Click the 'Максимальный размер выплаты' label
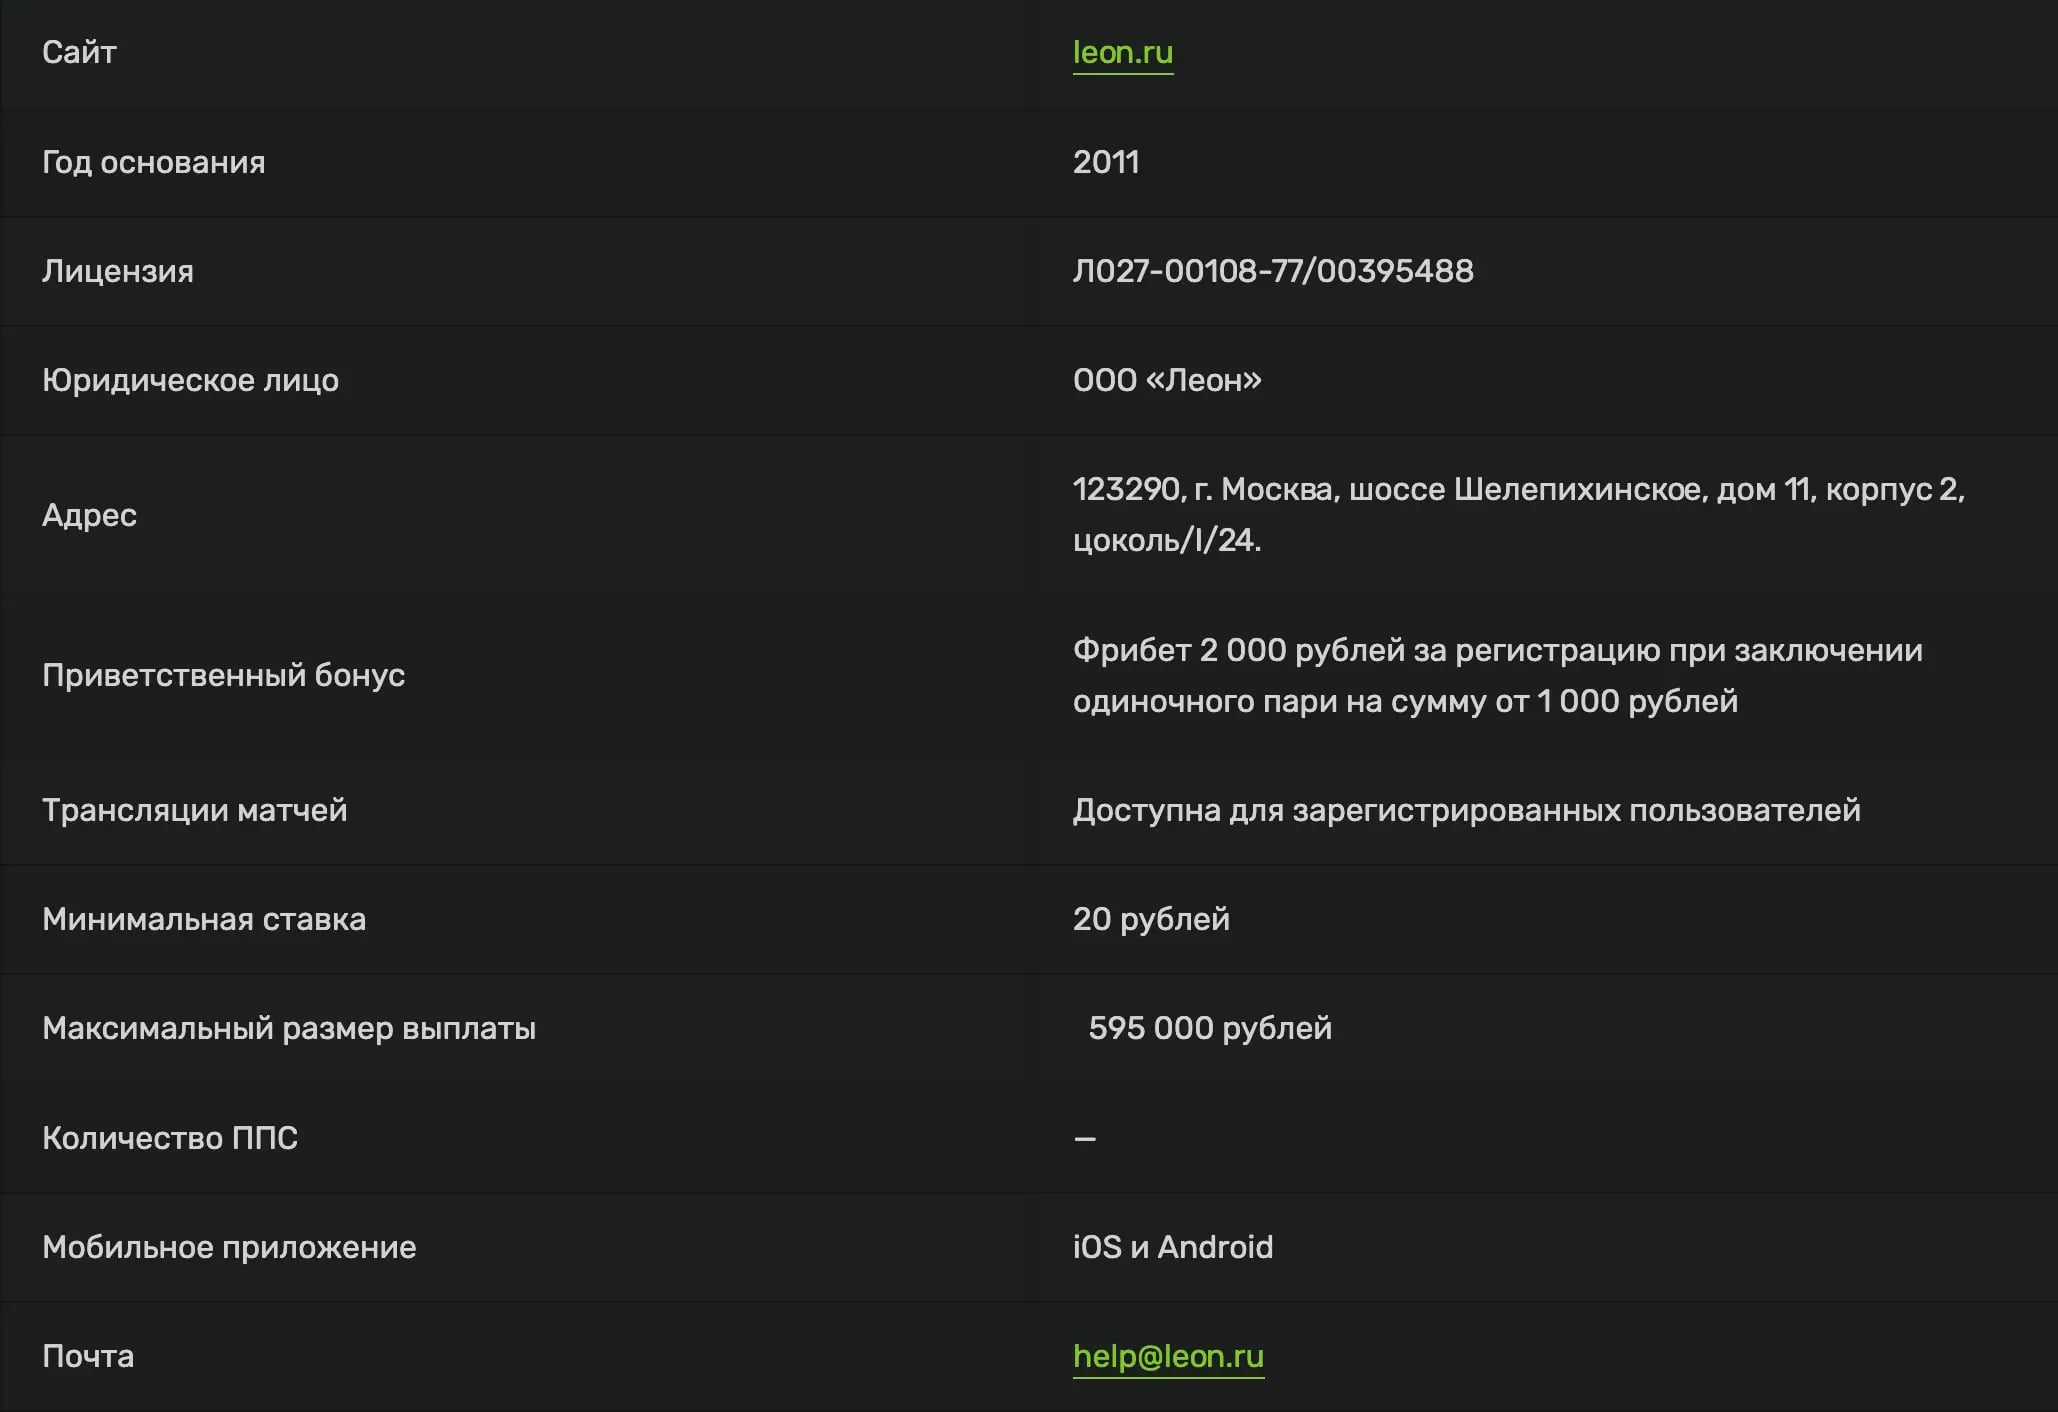 289,1028
